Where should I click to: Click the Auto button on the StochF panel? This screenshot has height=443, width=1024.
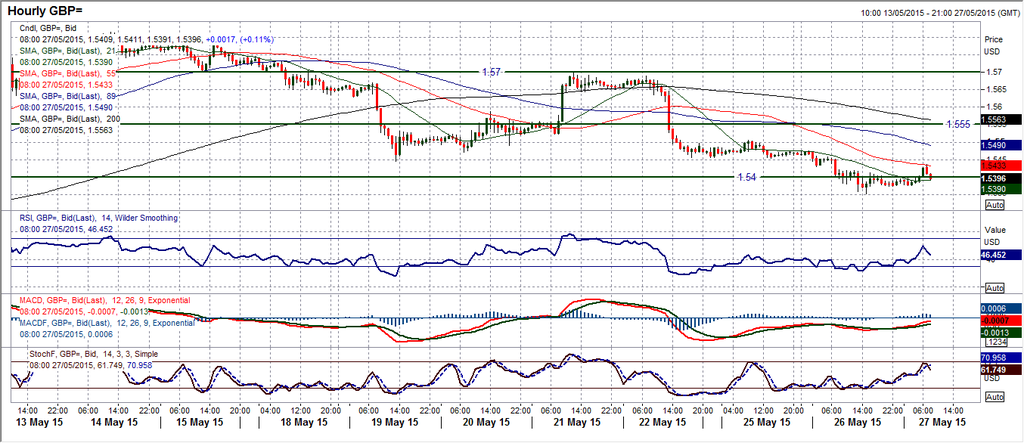click(995, 397)
